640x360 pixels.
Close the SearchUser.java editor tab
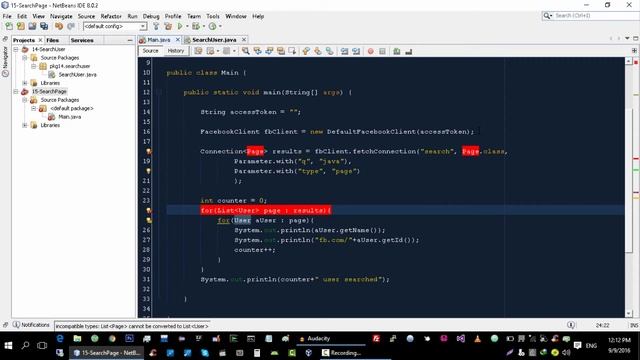pyautogui.click(x=244, y=40)
